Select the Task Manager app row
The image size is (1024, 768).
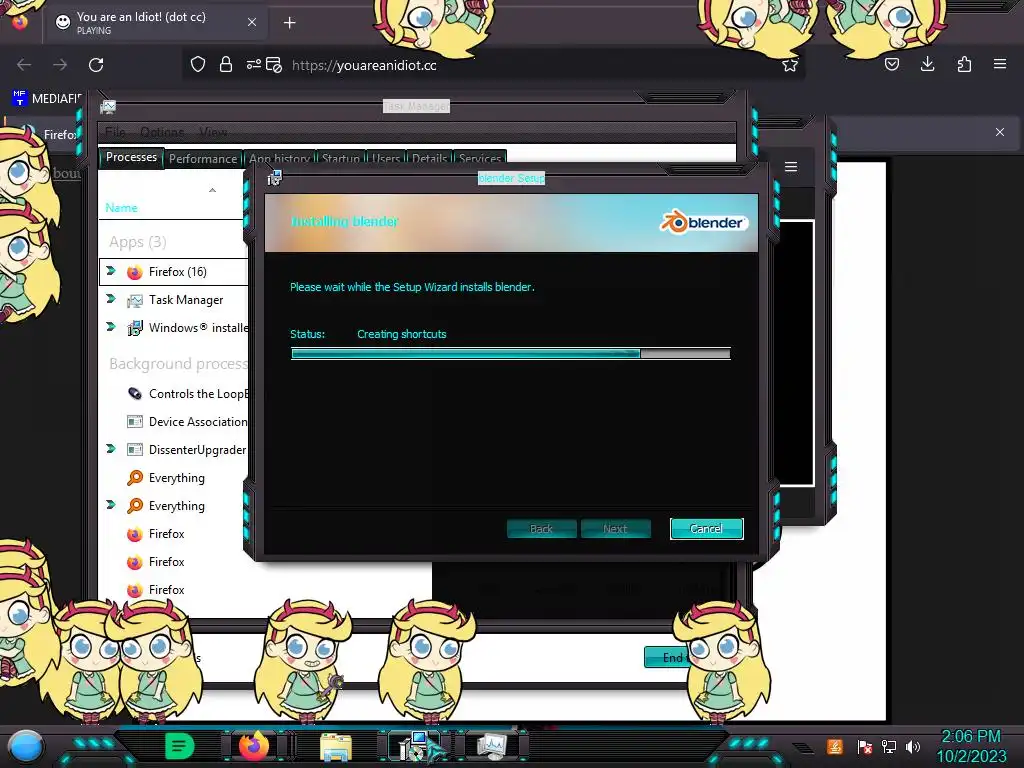click(x=174, y=300)
